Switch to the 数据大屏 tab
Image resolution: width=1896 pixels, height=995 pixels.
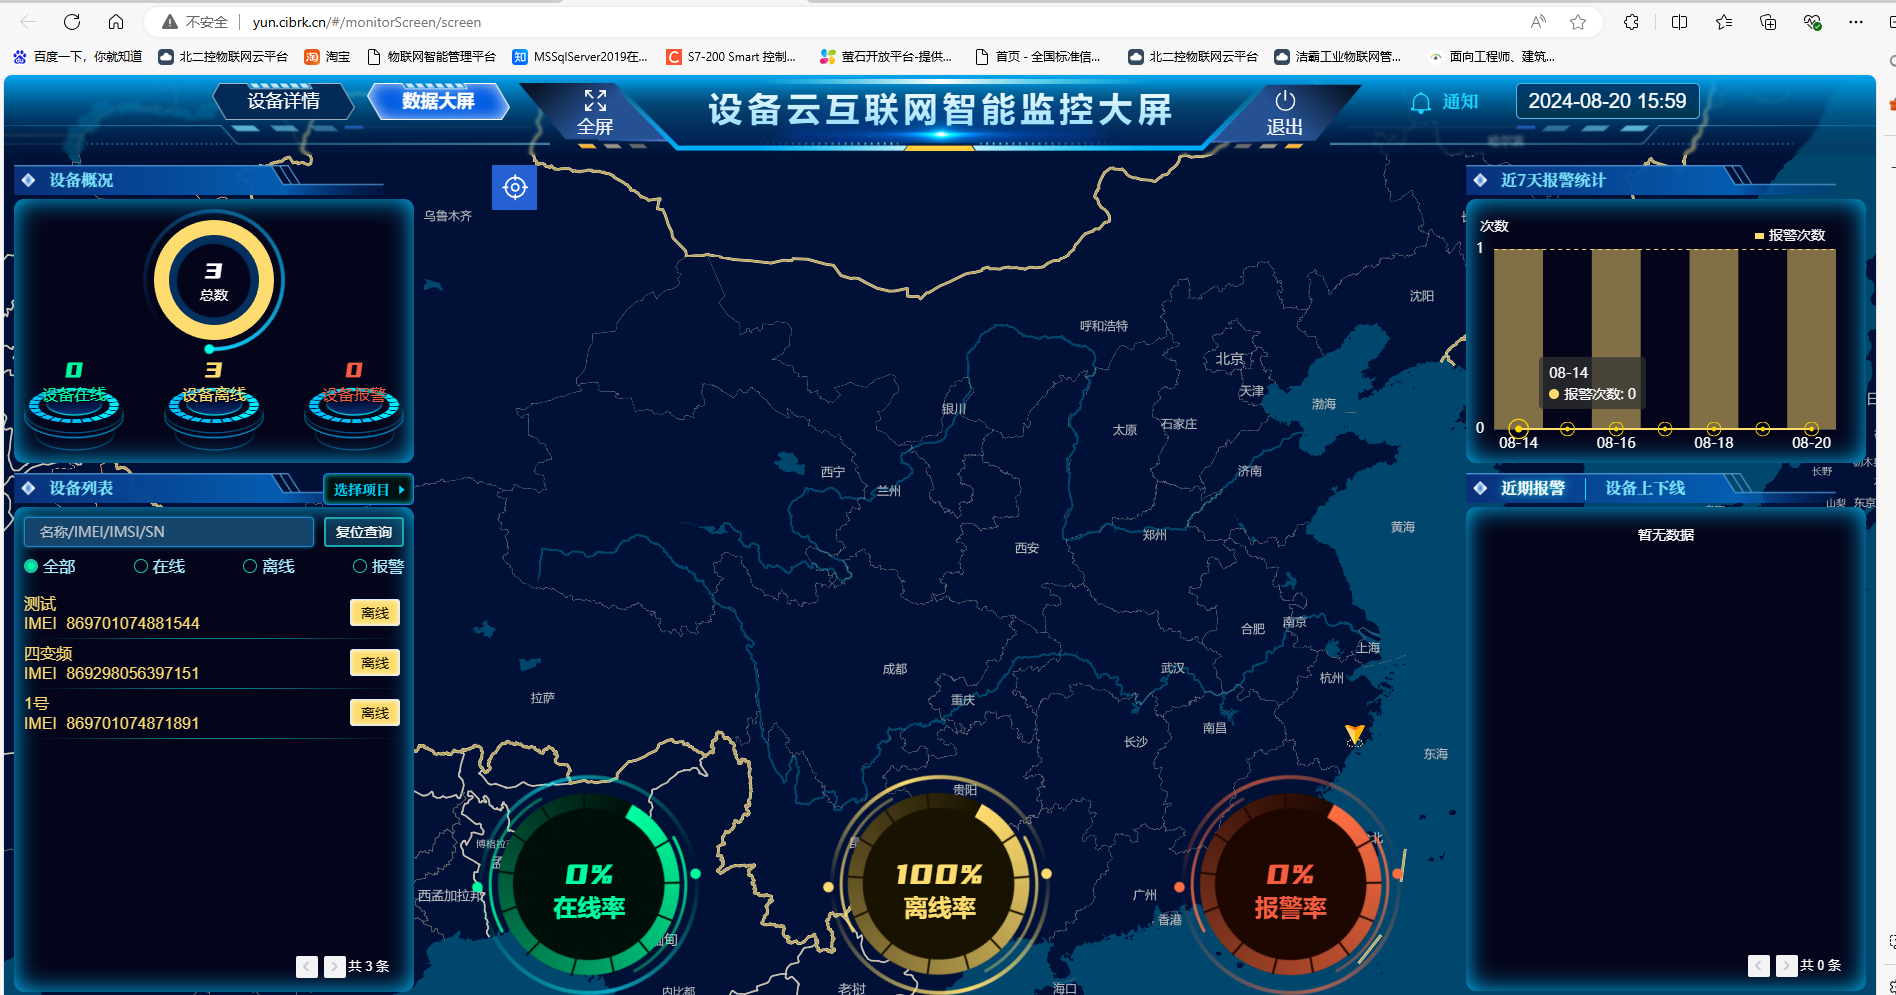pyautogui.click(x=438, y=101)
